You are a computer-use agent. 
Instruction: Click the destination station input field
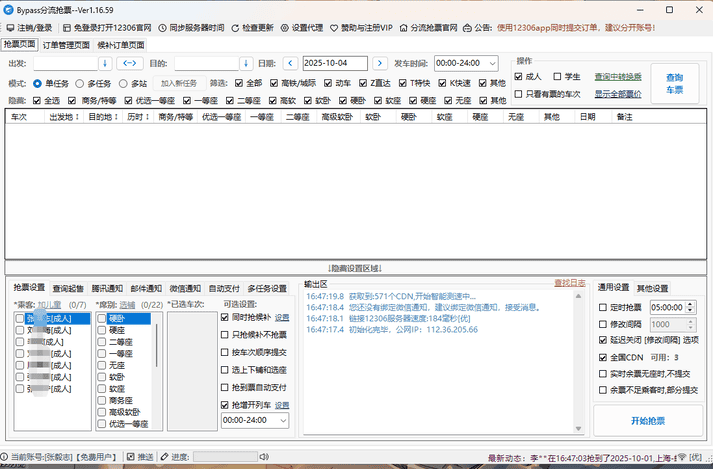coord(206,63)
